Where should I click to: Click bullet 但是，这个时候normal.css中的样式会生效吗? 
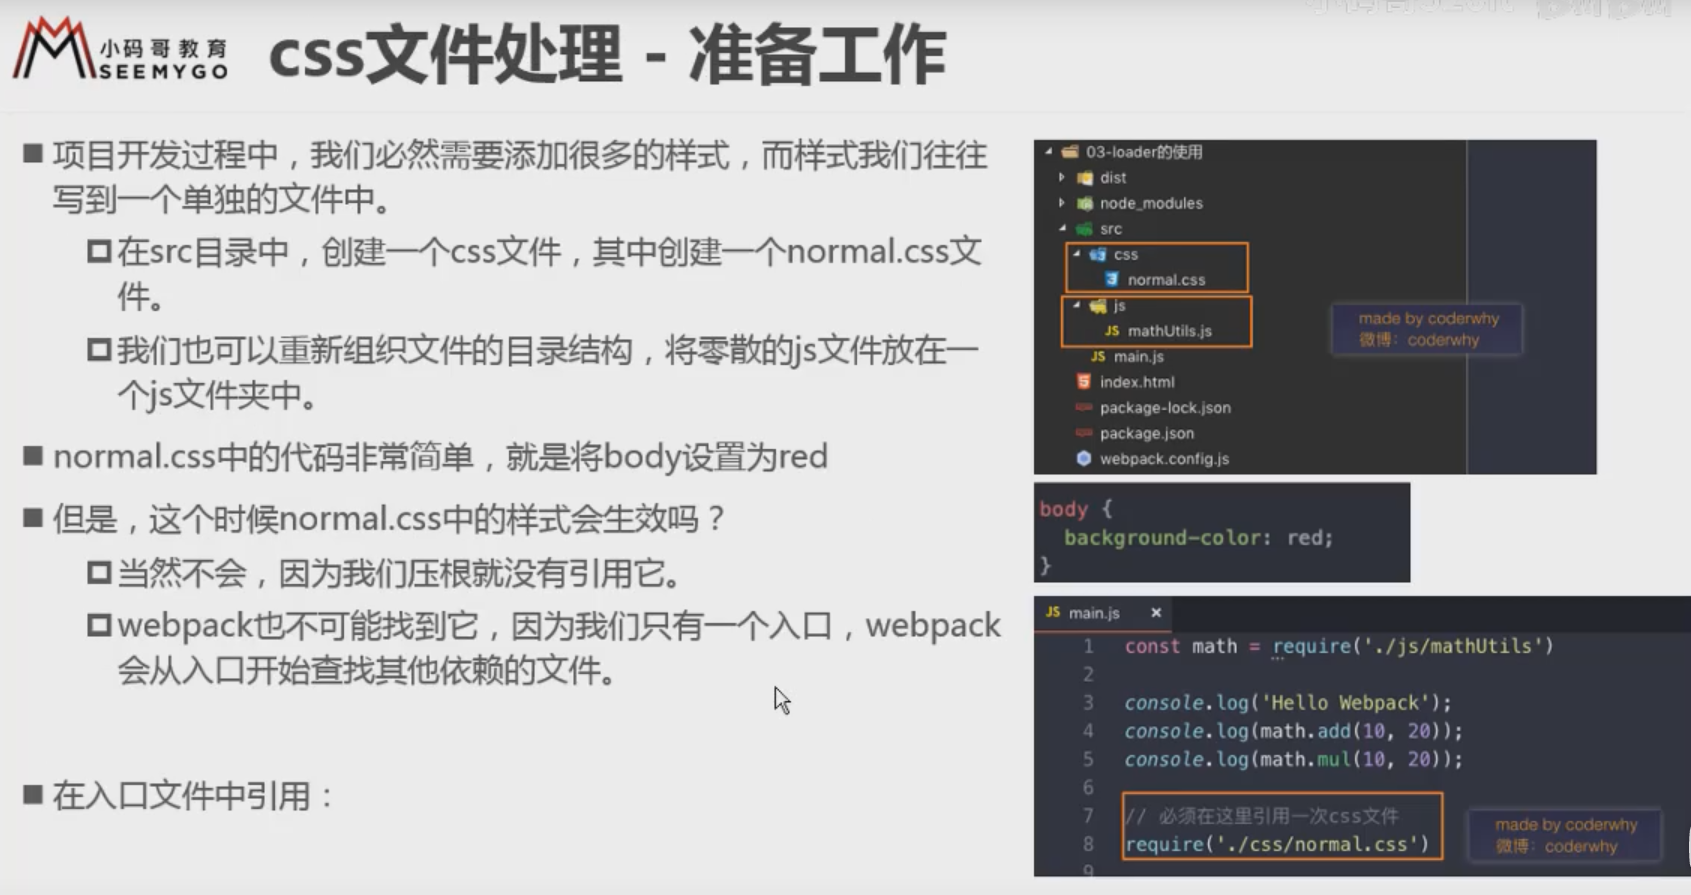coord(389,519)
